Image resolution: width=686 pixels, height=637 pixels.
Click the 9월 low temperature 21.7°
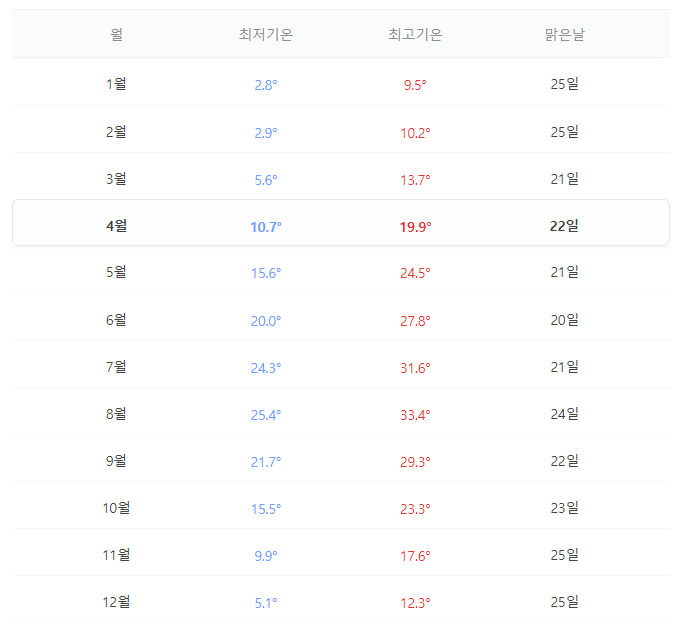click(x=266, y=462)
